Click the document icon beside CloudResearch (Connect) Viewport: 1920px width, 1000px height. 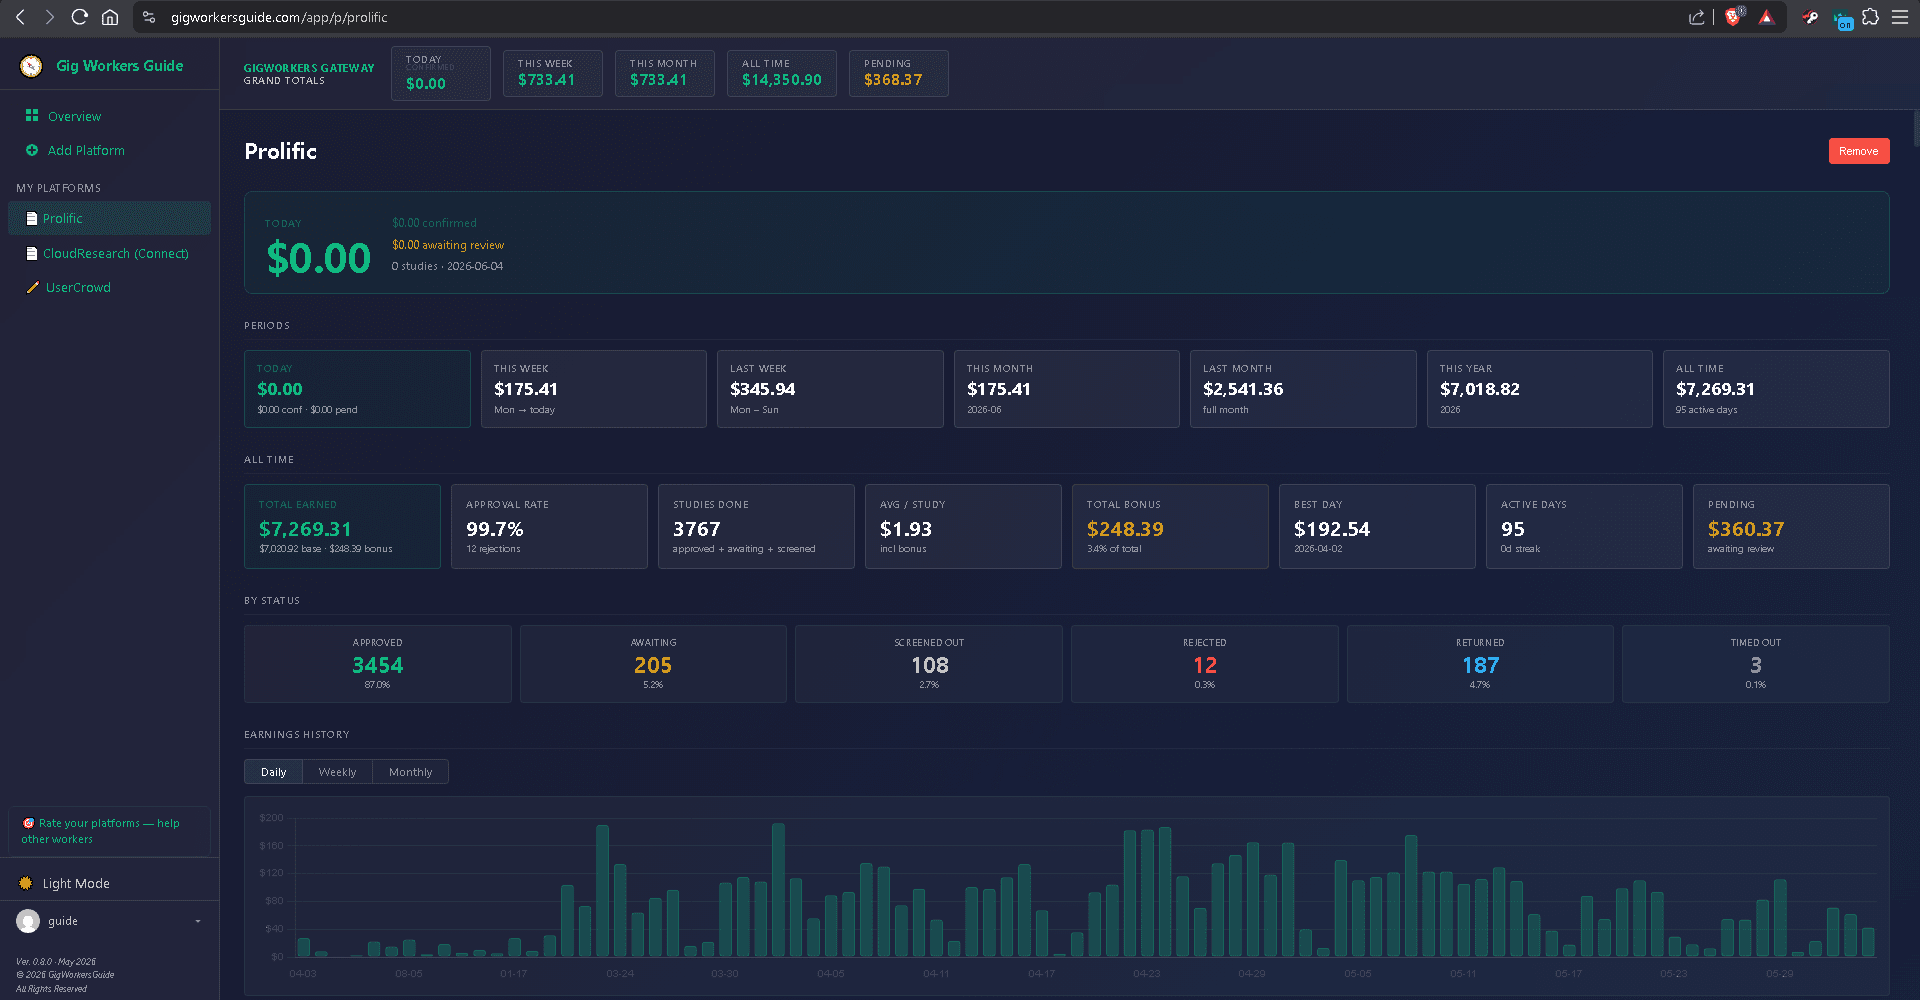32,253
